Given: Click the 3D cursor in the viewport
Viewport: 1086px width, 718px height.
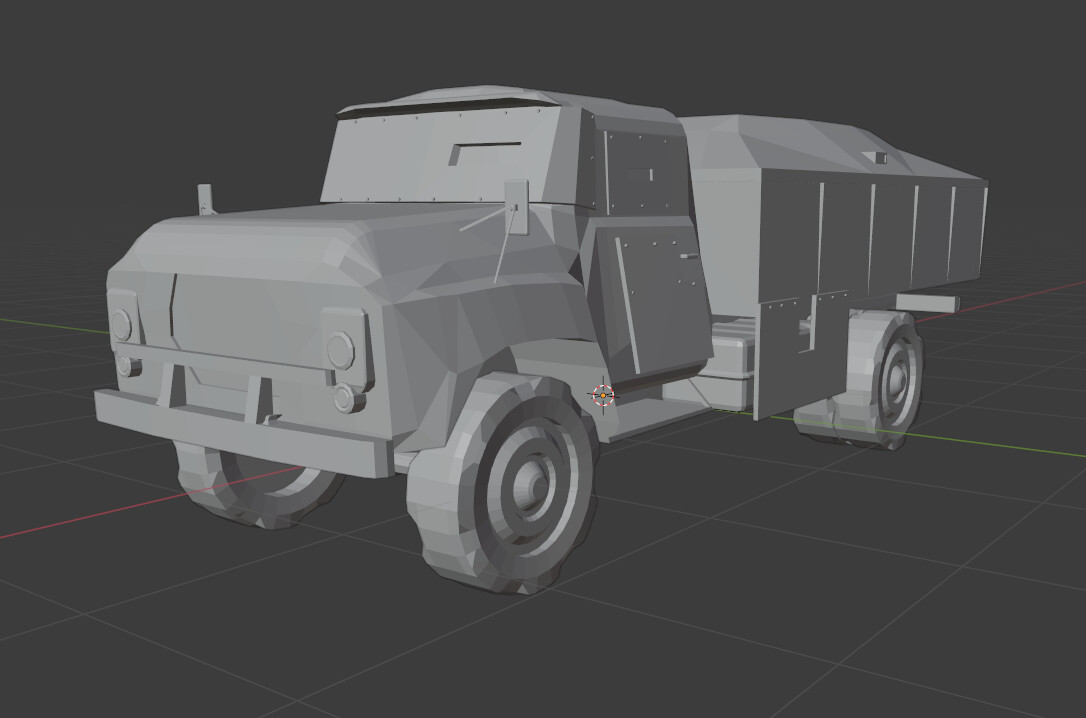Looking at the screenshot, I should [601, 394].
